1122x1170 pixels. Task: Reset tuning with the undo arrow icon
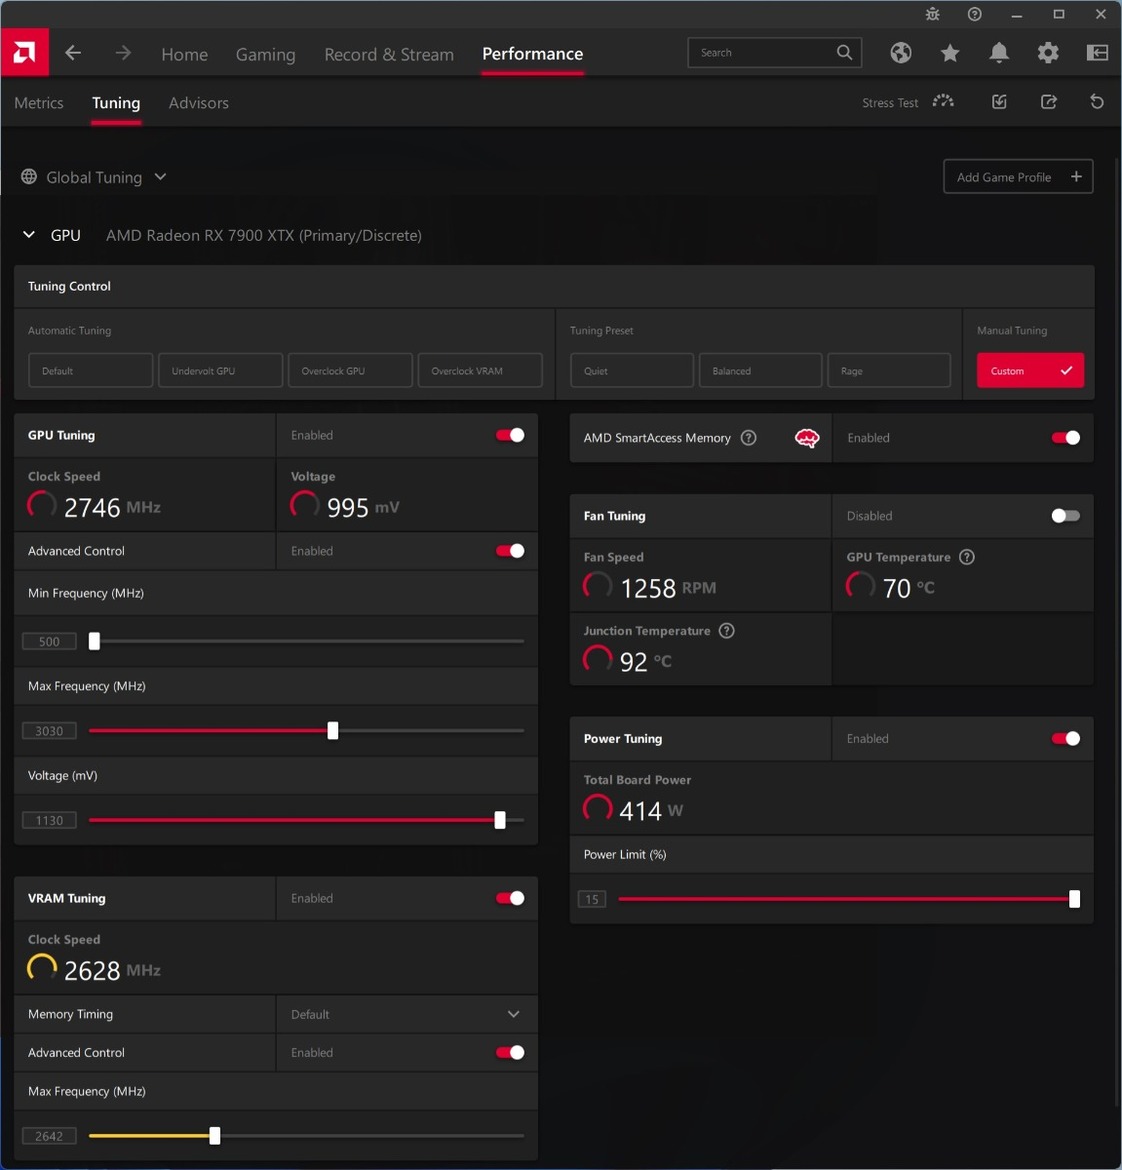tap(1097, 101)
